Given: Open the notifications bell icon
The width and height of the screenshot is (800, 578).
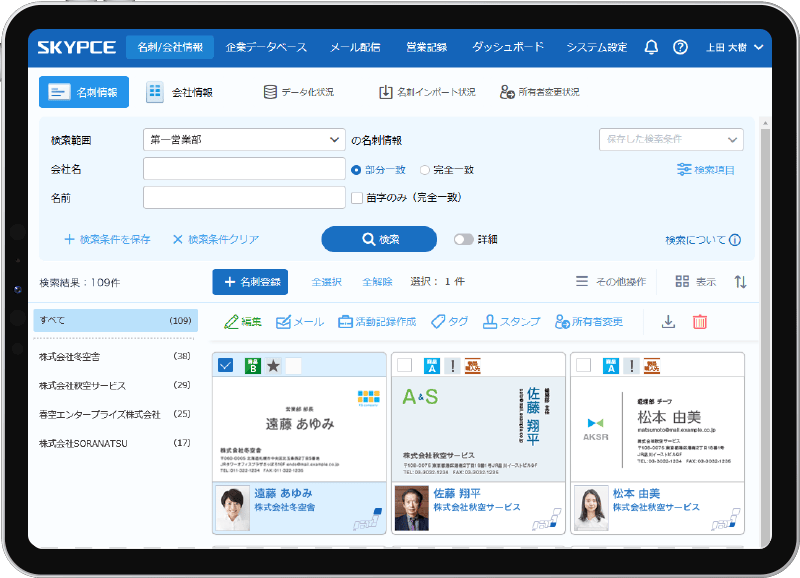Looking at the screenshot, I should [x=651, y=47].
